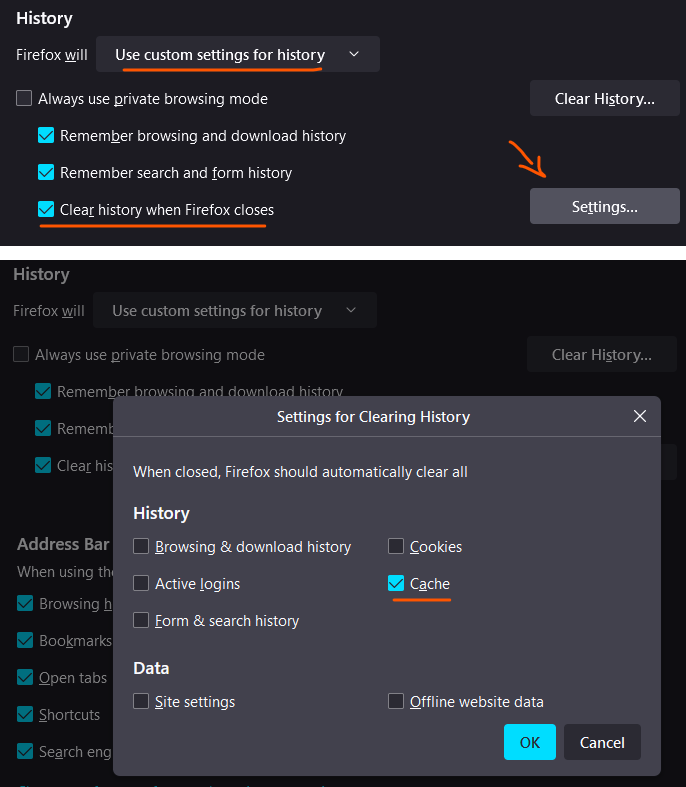Close the Settings for Clearing History dialog

point(639,416)
